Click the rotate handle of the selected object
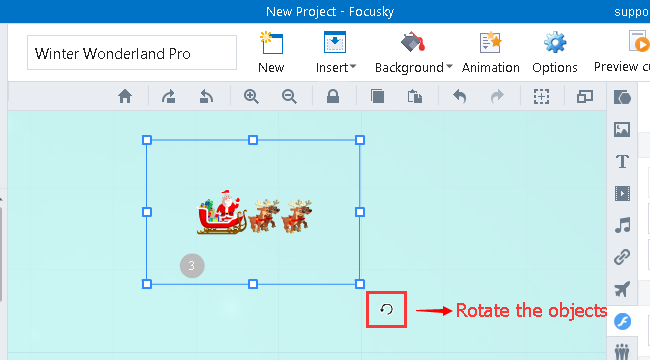650x360 pixels. pos(386,309)
